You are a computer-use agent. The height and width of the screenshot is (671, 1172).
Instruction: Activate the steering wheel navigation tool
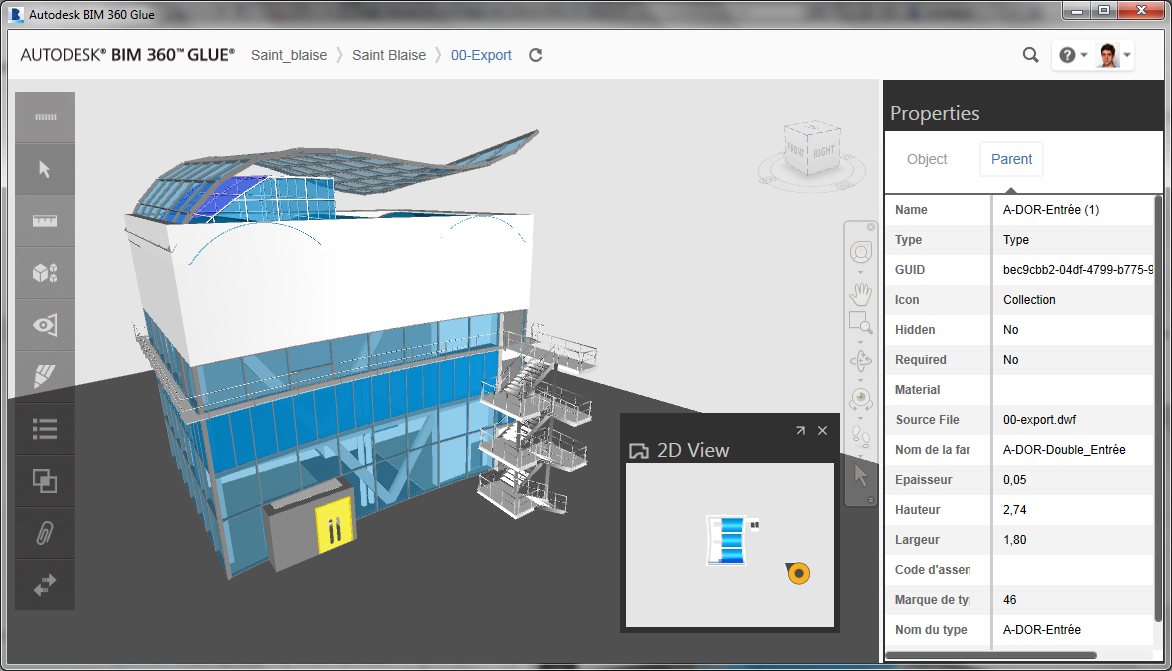860,253
